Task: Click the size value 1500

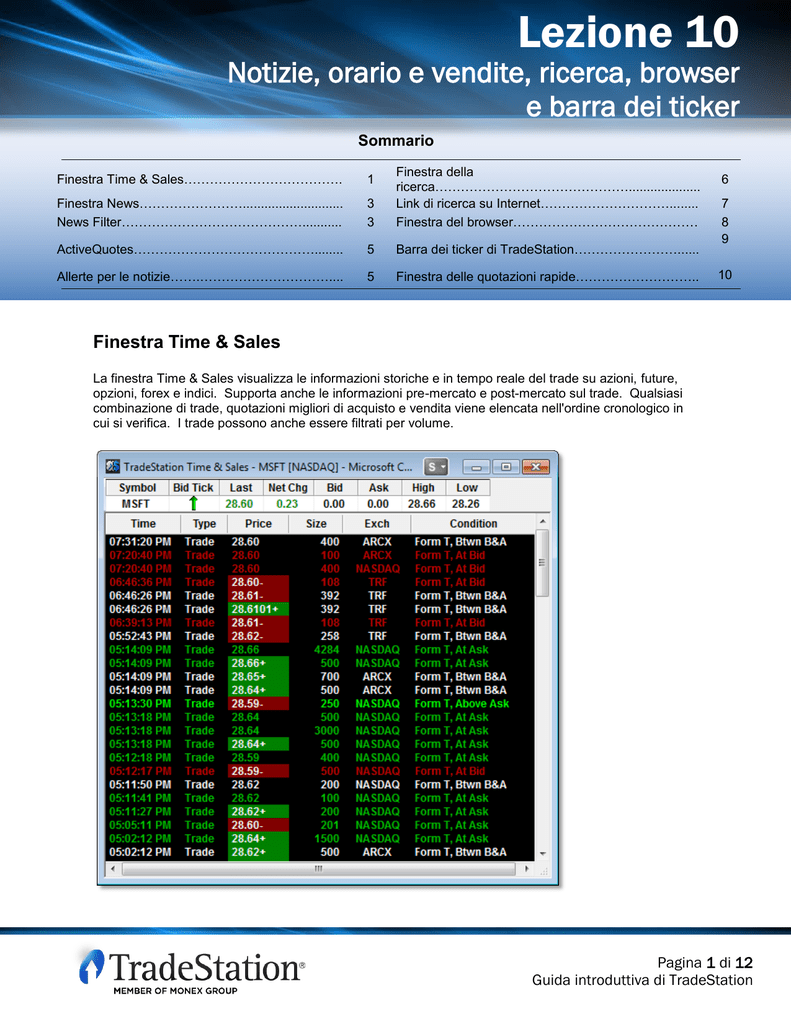Action: coord(327,839)
